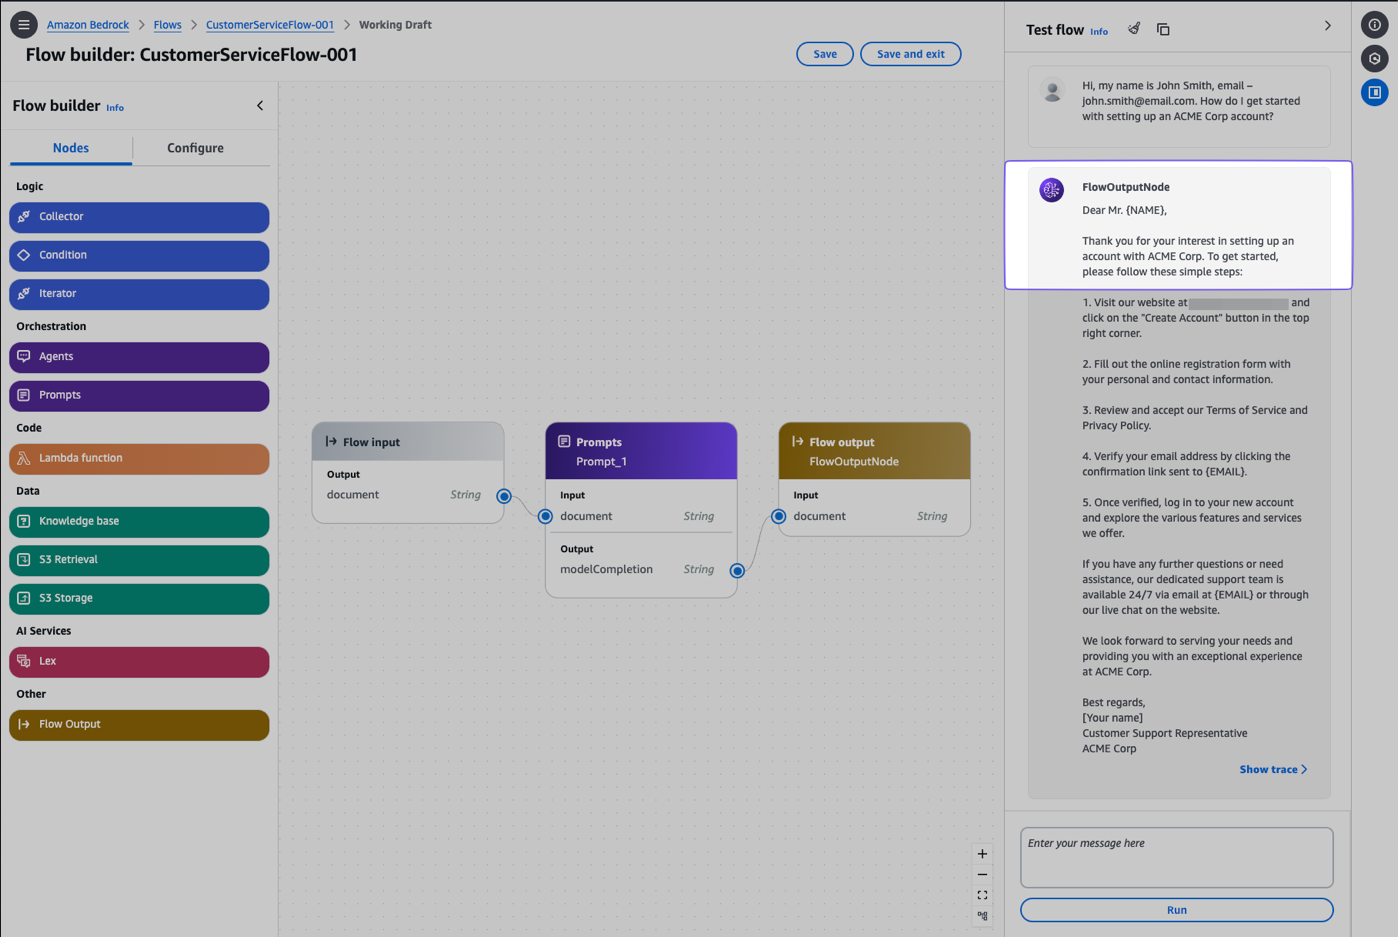Select the S3 Retrieval icon under Data
Image resolution: width=1398 pixels, height=937 pixels.
click(x=24, y=560)
